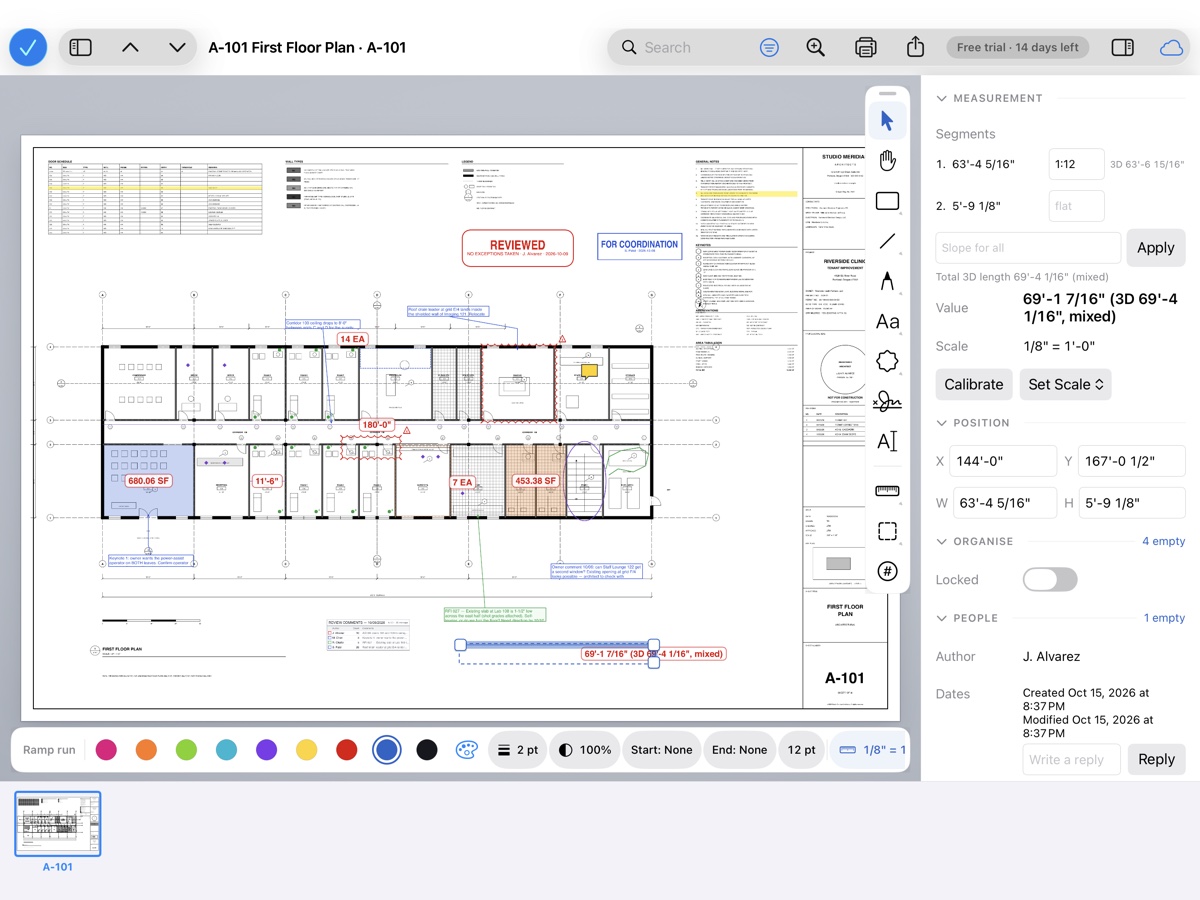Open the share sheet icon
Image resolution: width=1200 pixels, height=900 pixels.
(915, 47)
